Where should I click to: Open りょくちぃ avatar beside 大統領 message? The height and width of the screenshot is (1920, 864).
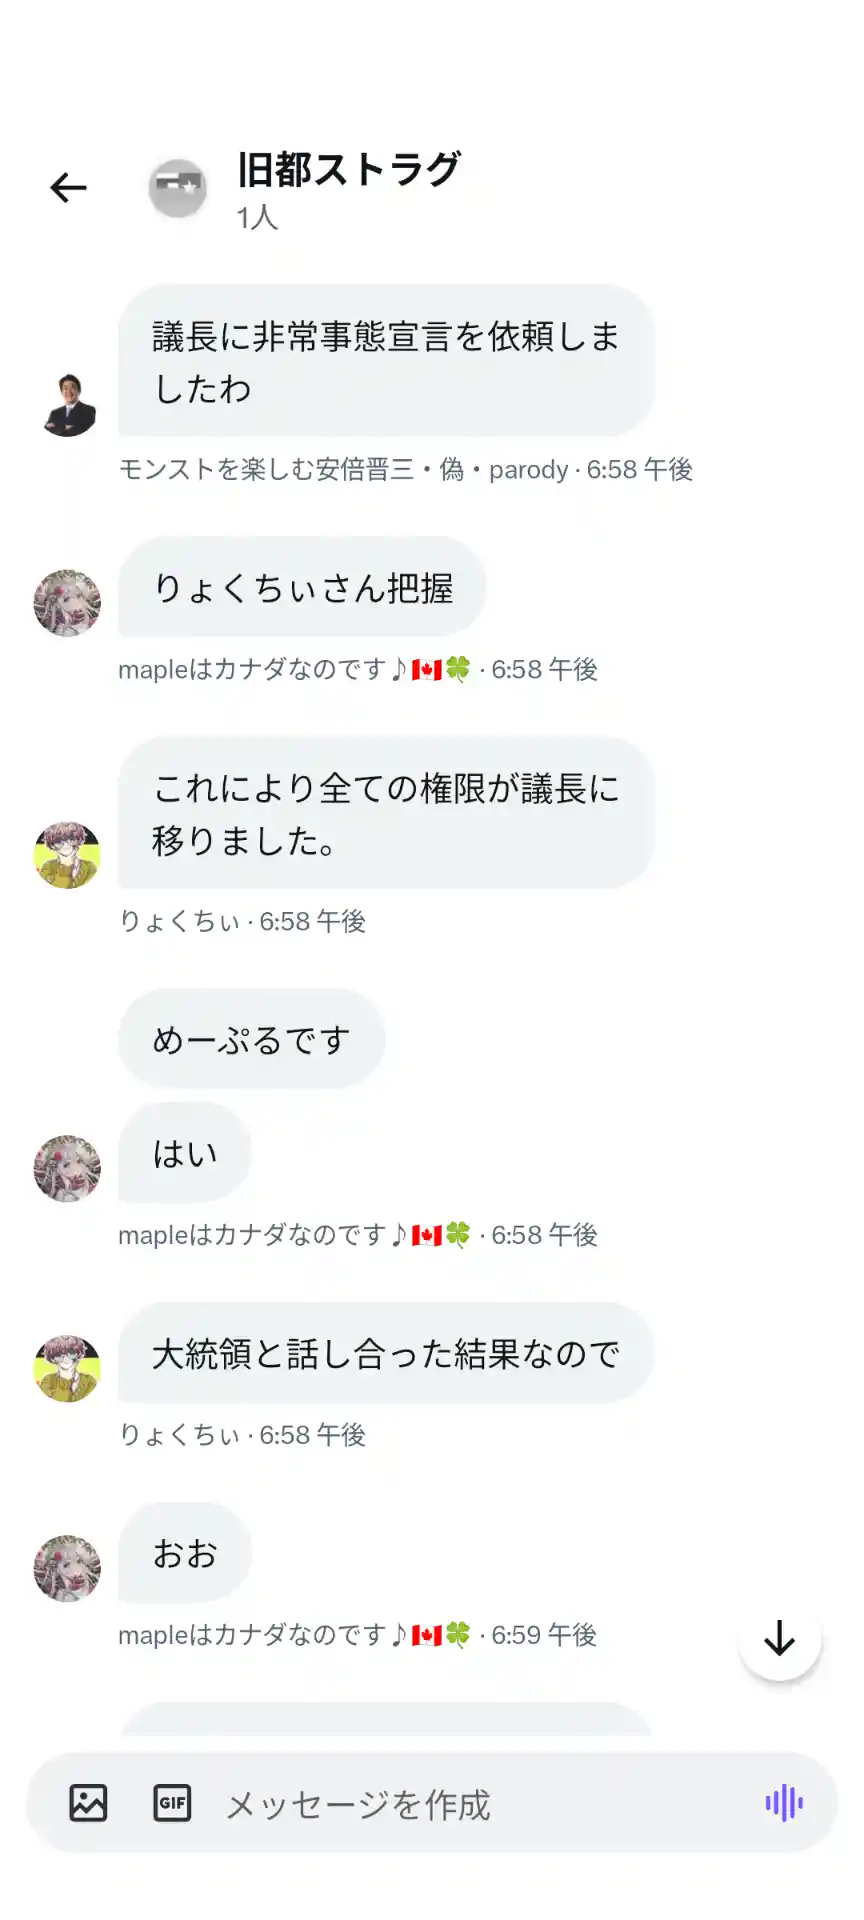pos(68,1368)
